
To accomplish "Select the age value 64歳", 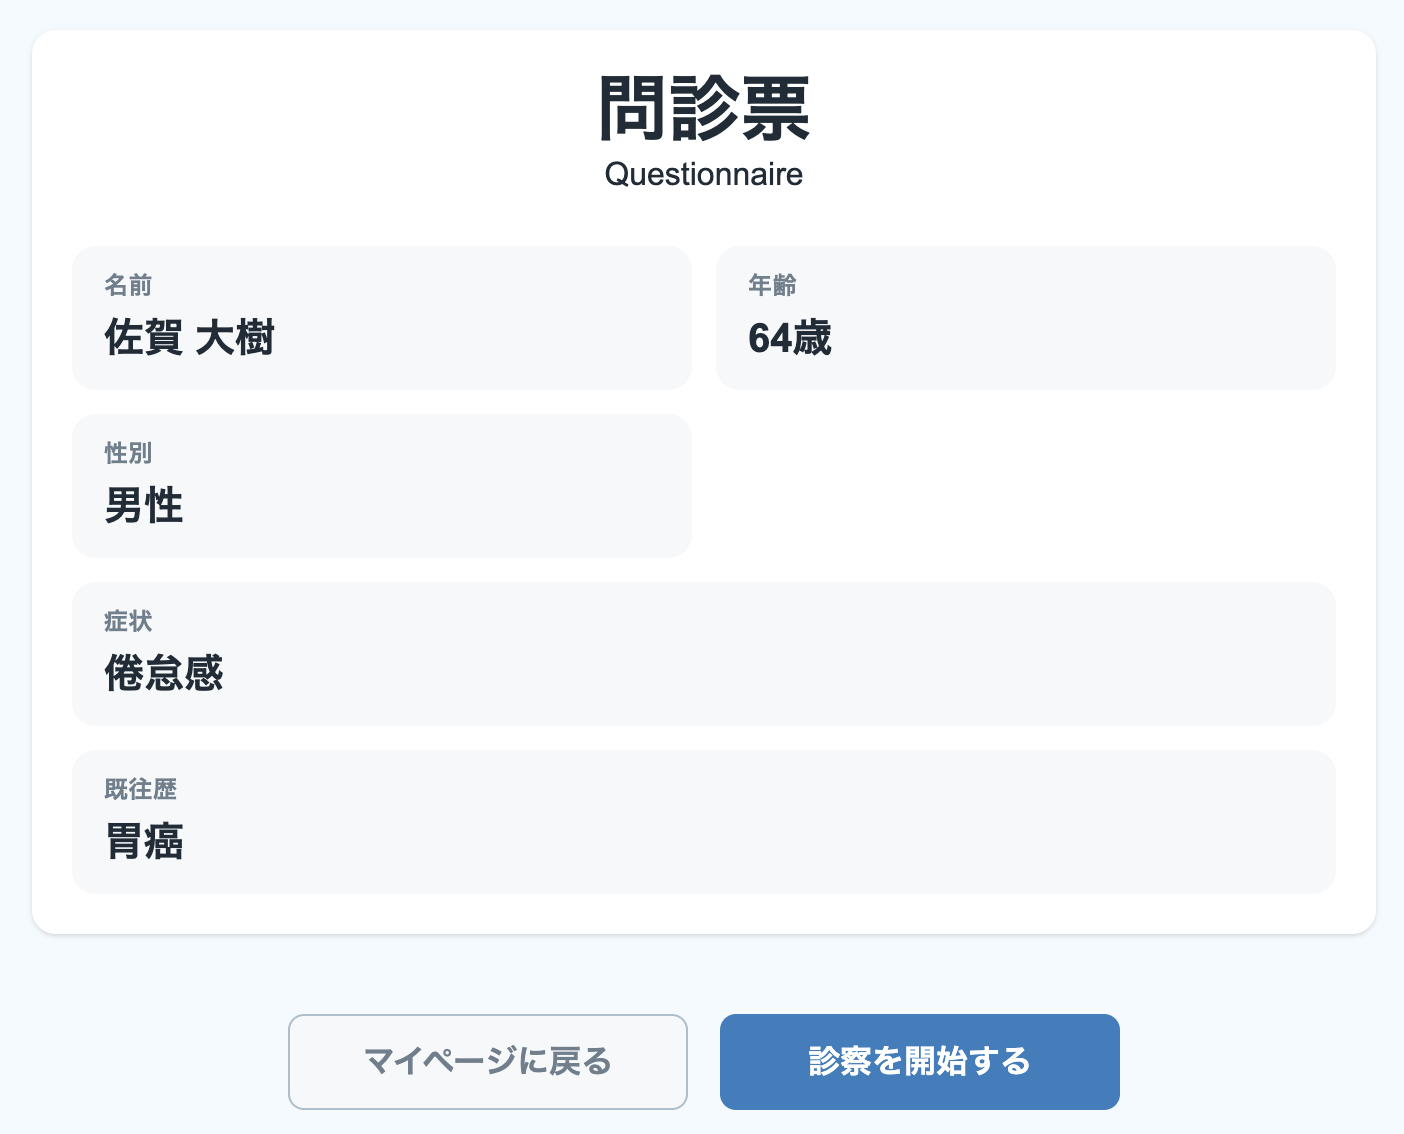I will pyautogui.click(x=789, y=339).
